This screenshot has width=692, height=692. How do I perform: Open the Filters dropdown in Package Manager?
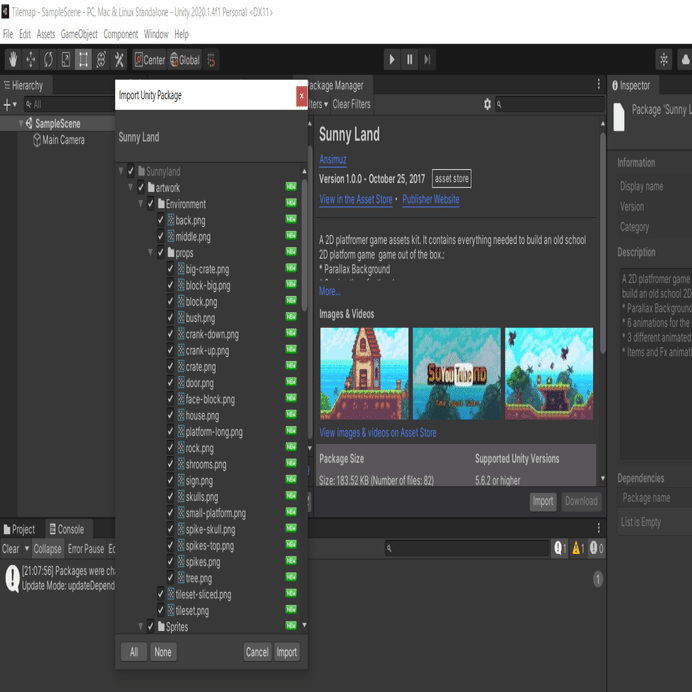(318, 104)
